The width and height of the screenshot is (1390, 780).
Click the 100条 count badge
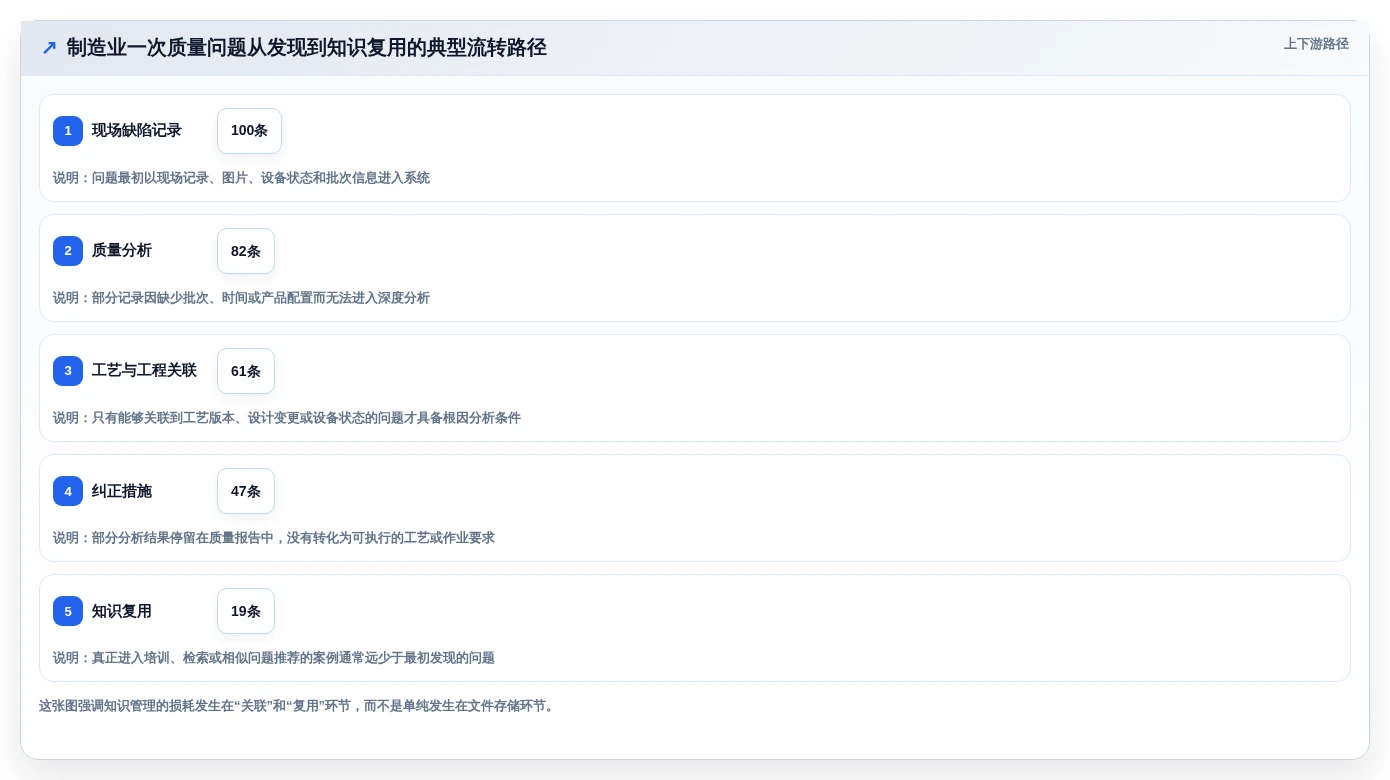tap(249, 131)
